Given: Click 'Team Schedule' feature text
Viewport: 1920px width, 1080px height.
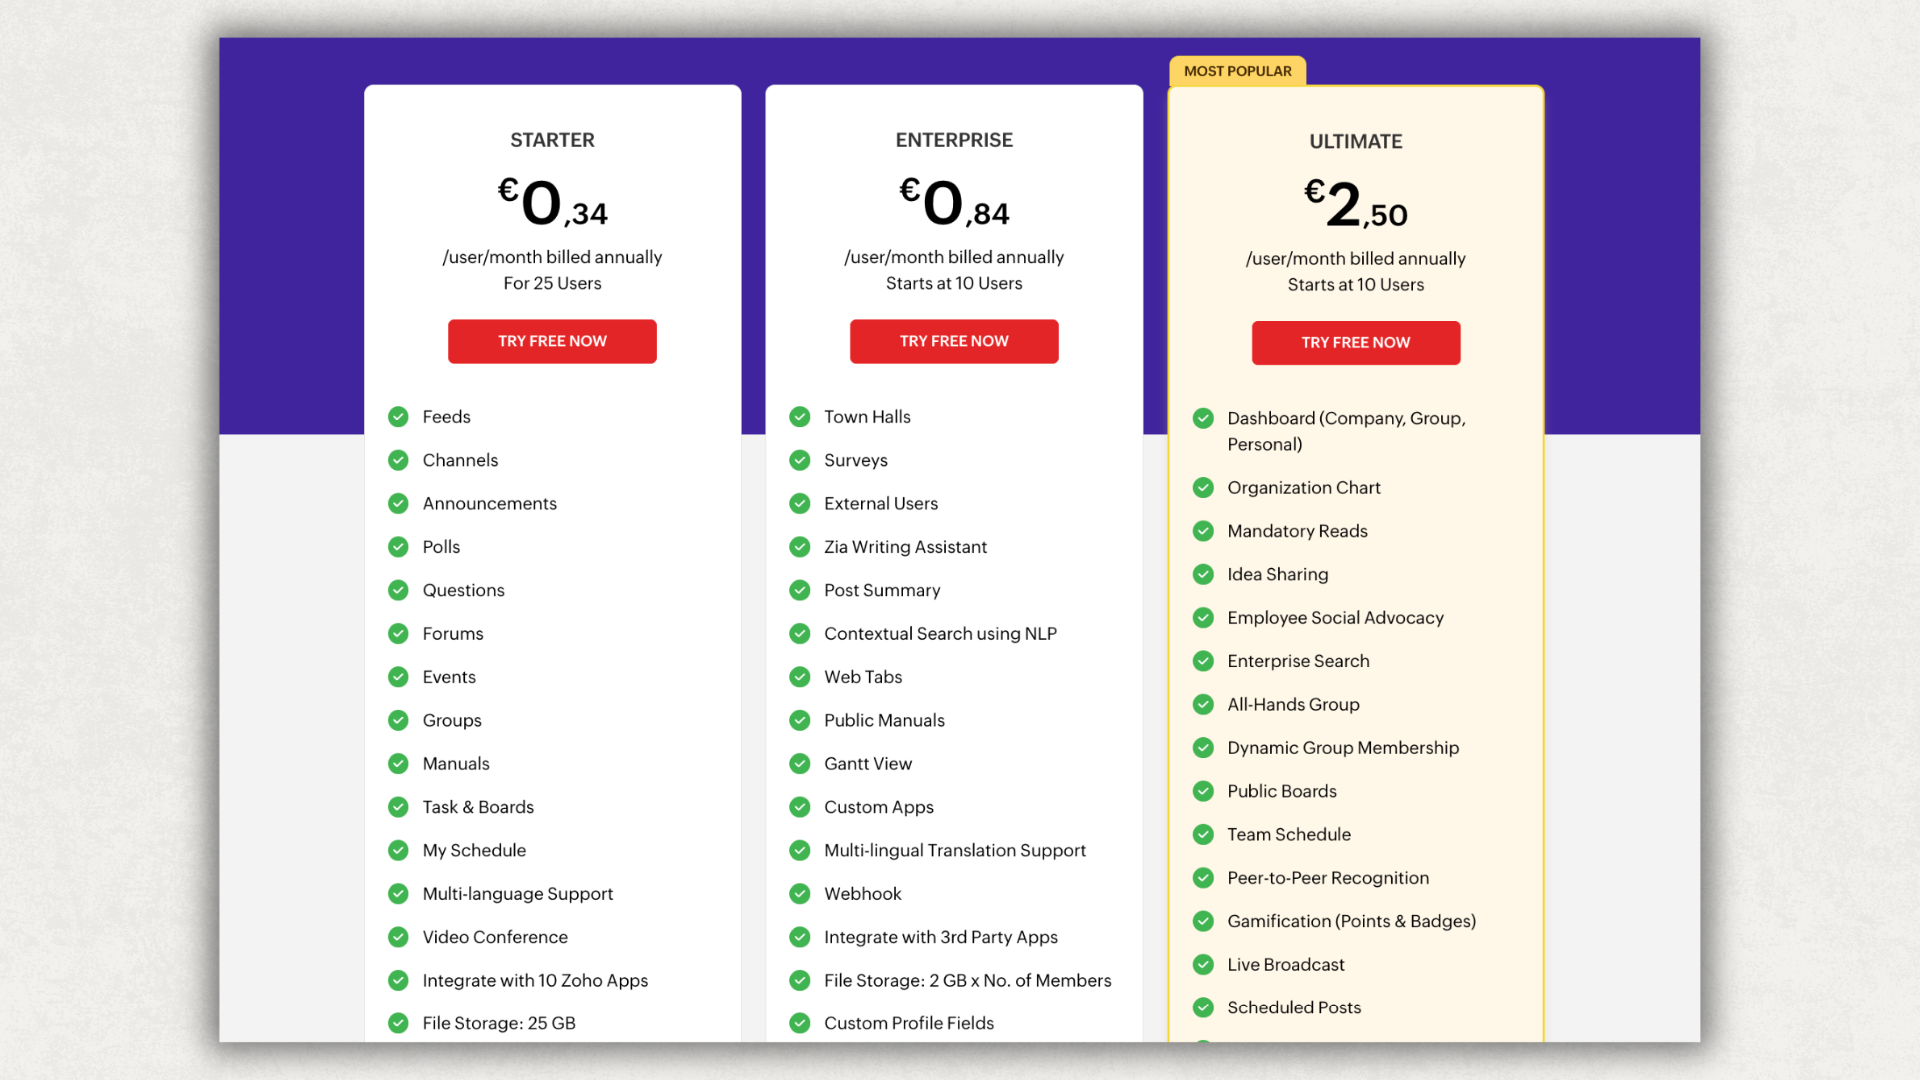Looking at the screenshot, I should (x=1289, y=835).
